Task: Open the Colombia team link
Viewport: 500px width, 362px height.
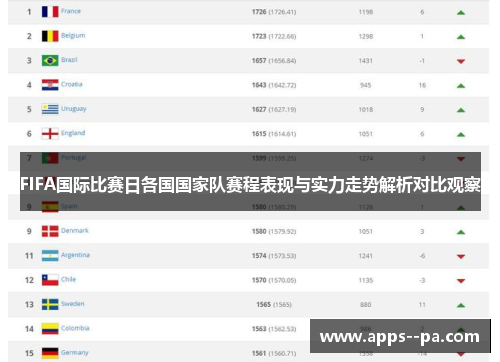Action: click(75, 328)
